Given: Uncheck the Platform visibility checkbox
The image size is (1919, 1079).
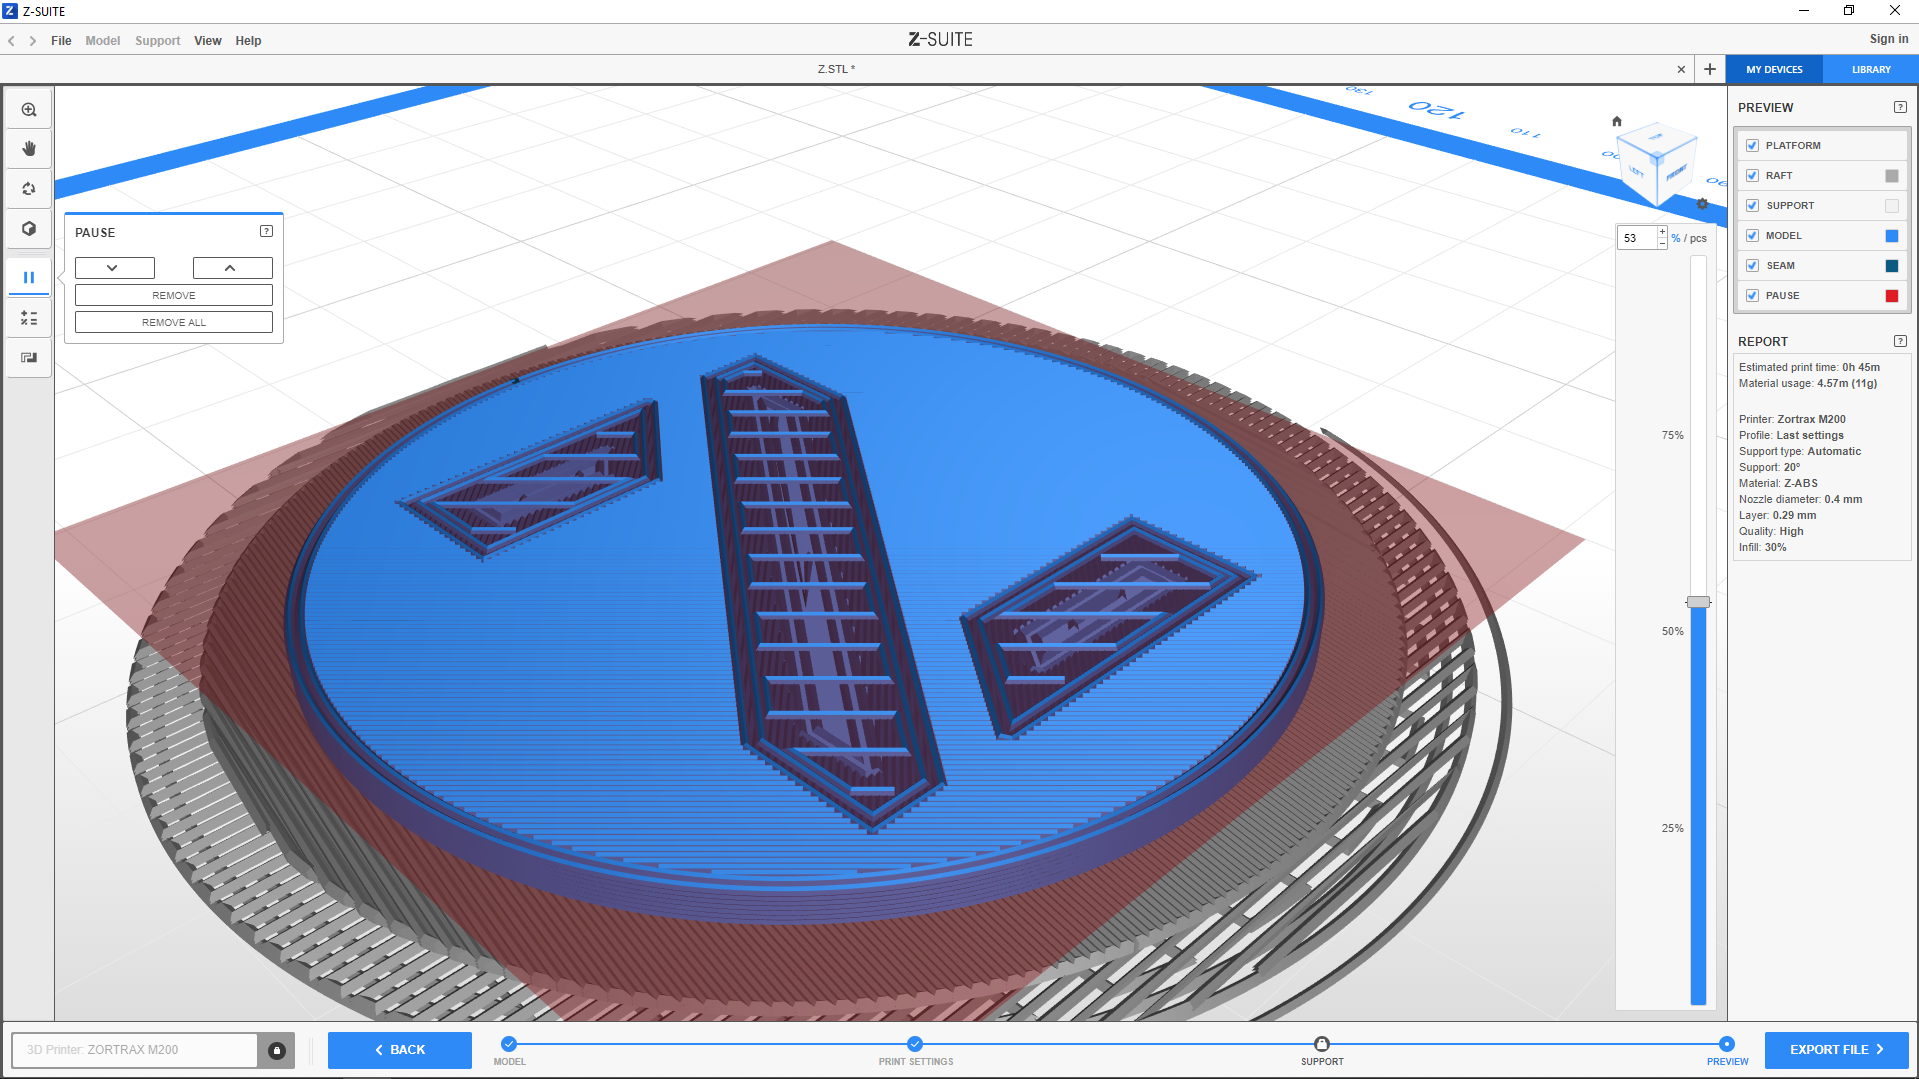Looking at the screenshot, I should point(1752,146).
